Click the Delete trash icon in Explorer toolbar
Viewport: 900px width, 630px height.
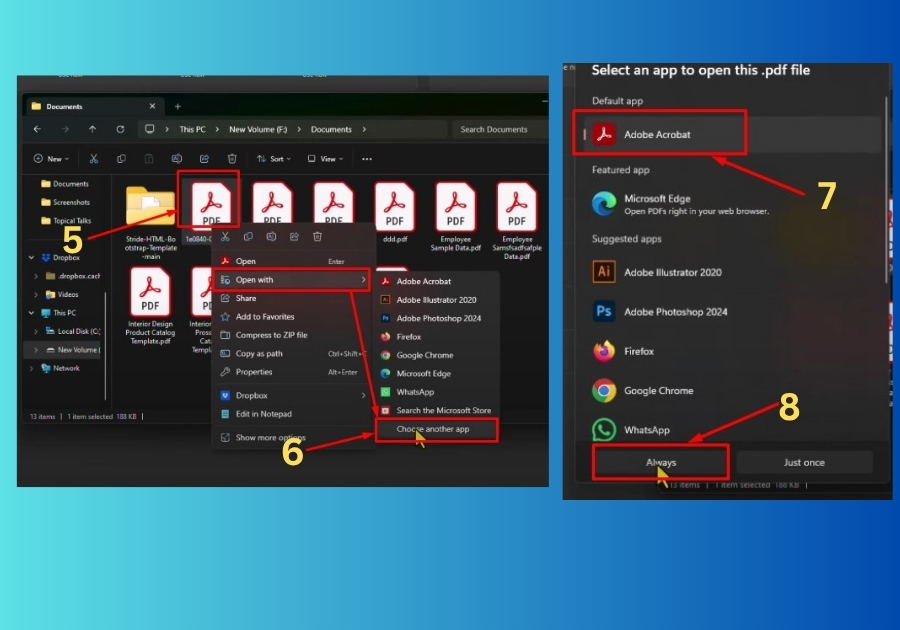pyautogui.click(x=232, y=158)
